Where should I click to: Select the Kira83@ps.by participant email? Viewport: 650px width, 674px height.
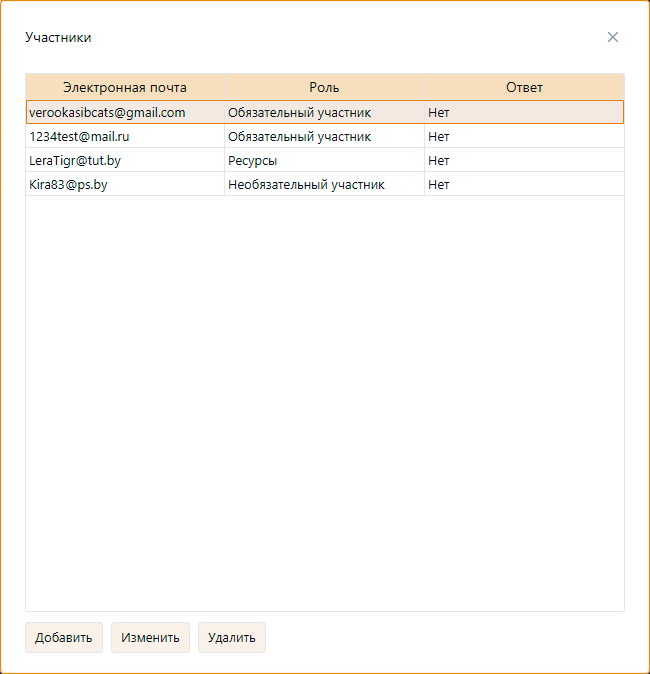(69, 184)
